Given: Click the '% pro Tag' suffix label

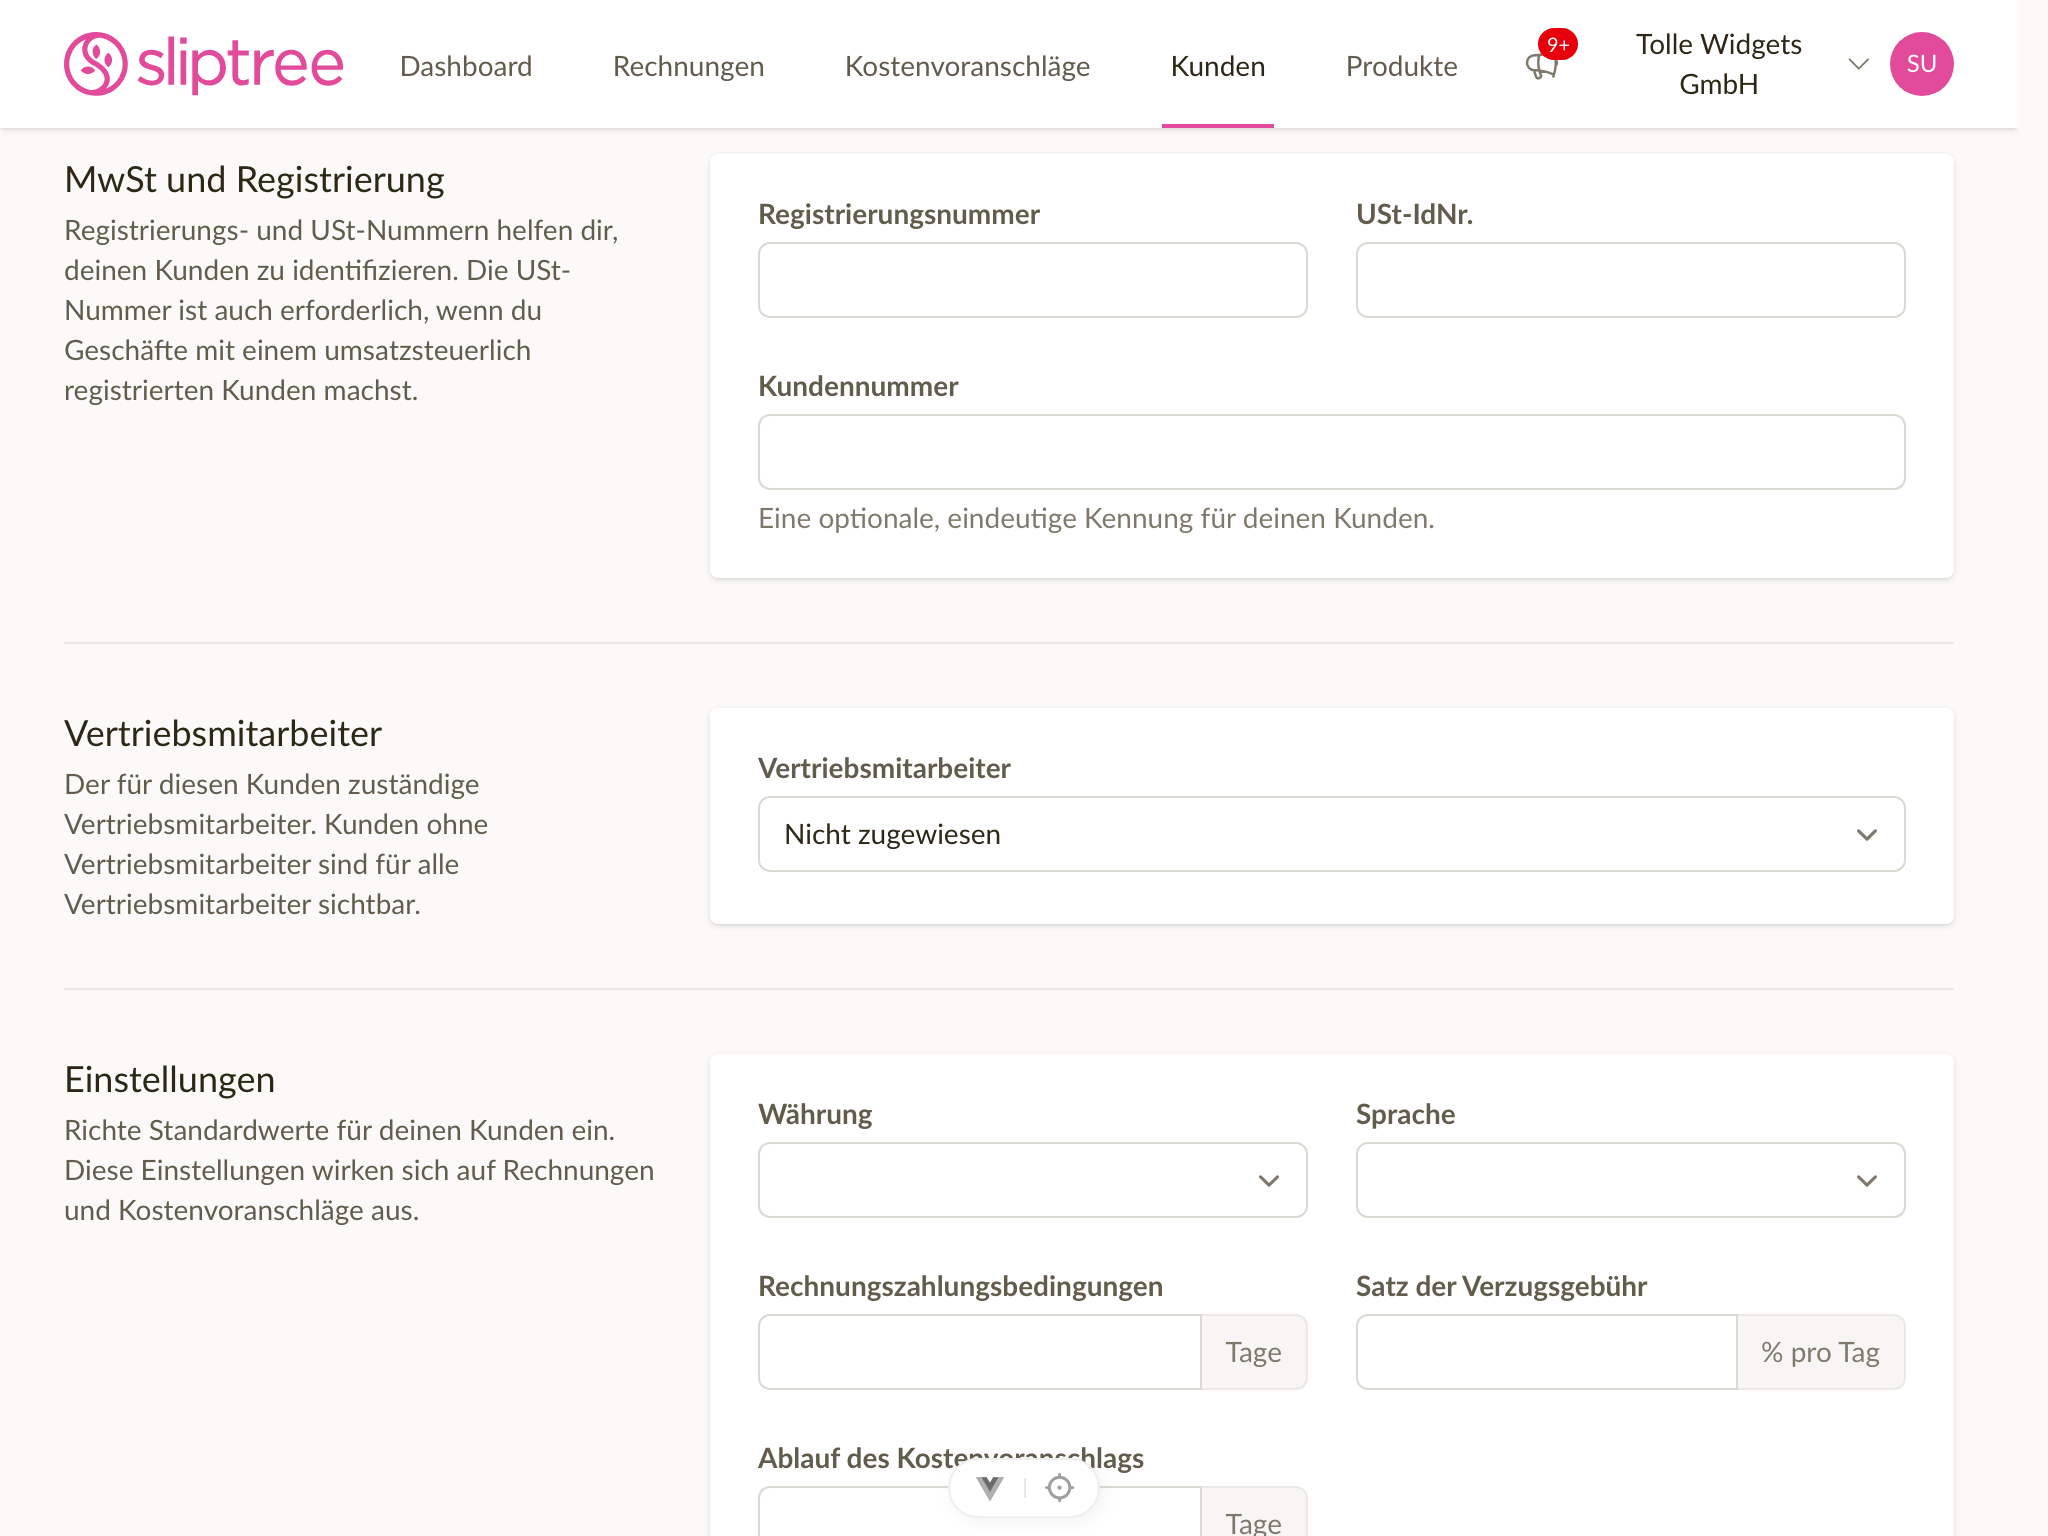Looking at the screenshot, I should 1821,1352.
